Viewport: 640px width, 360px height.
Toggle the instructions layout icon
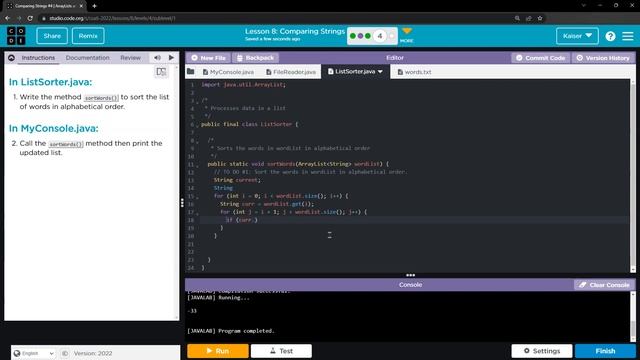click(161, 72)
